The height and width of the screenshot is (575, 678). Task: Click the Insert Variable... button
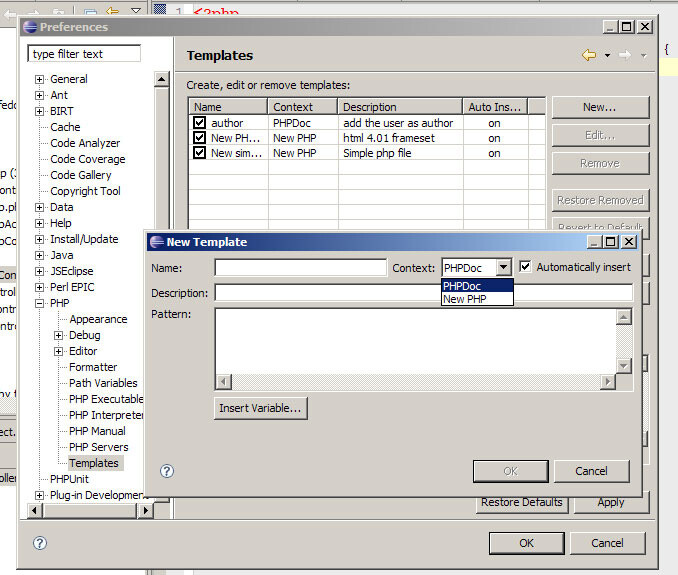260,408
